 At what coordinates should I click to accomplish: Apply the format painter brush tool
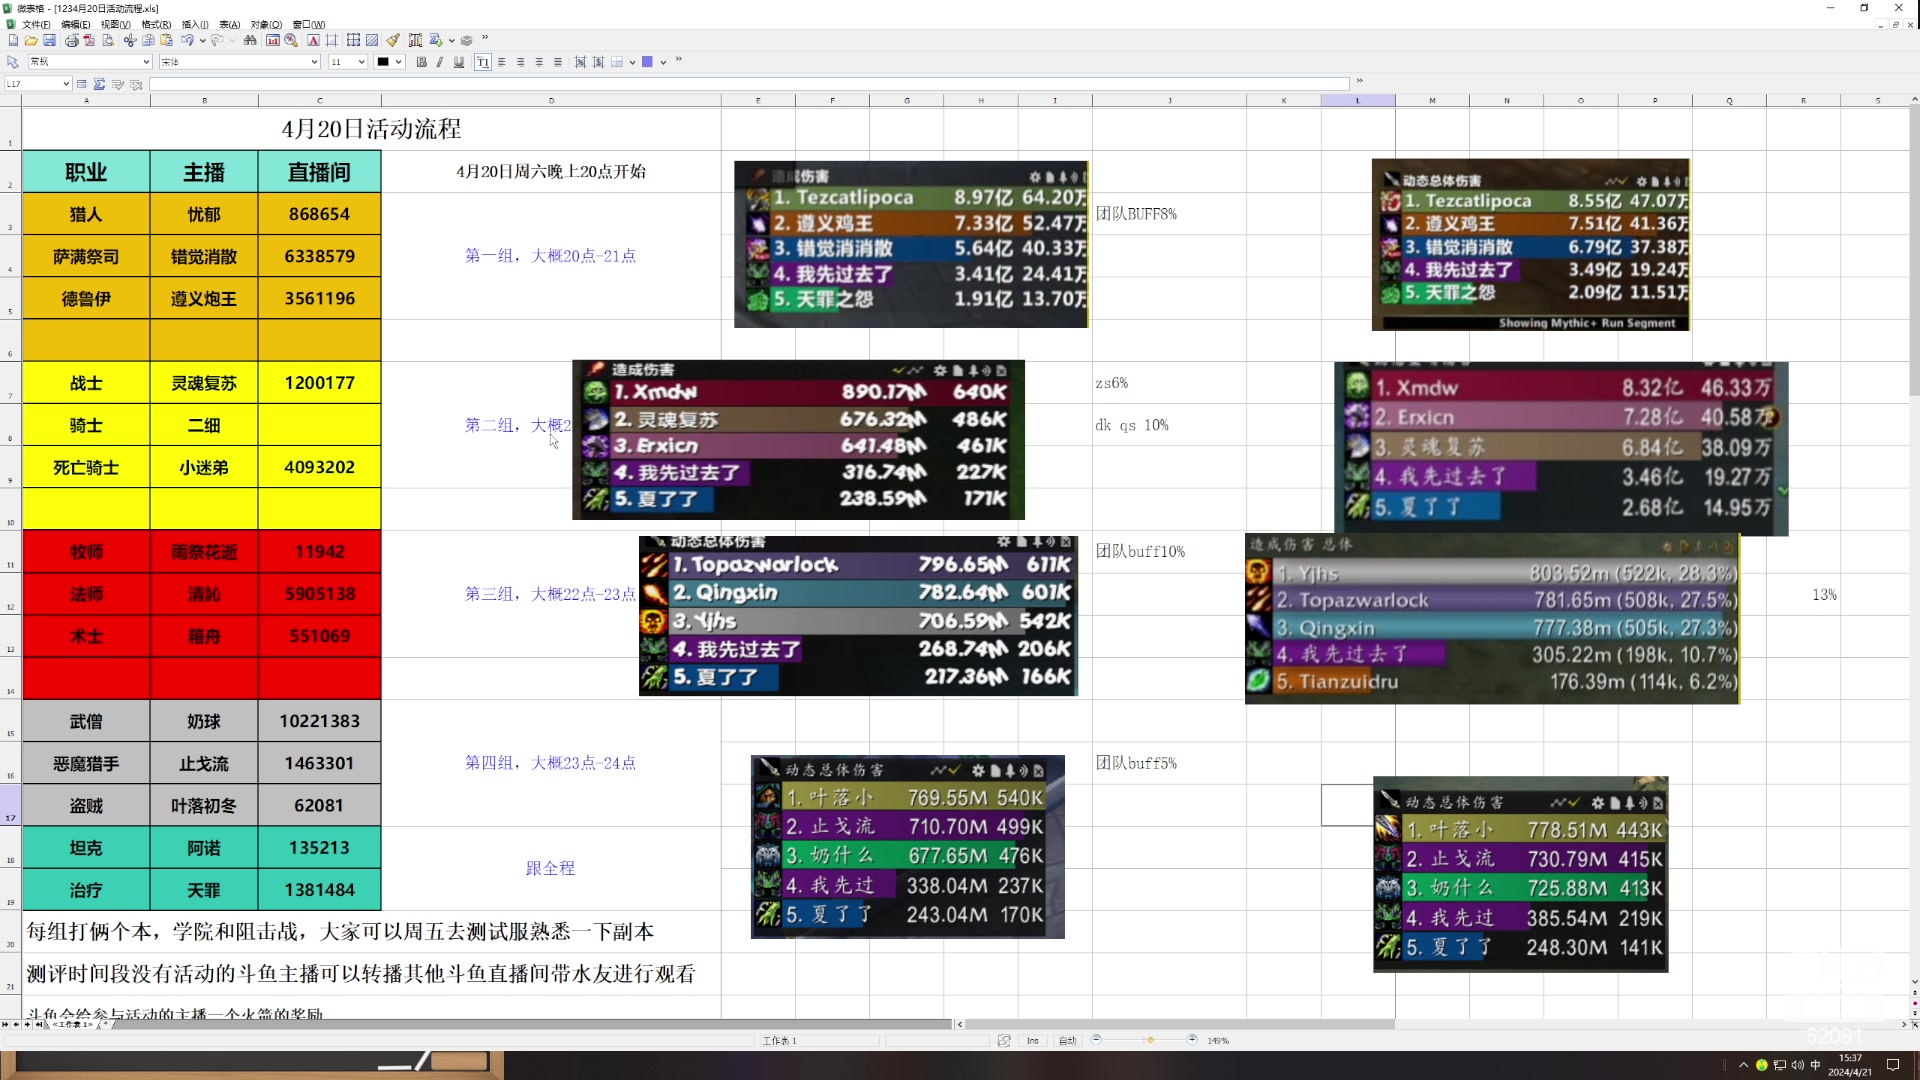tap(393, 40)
